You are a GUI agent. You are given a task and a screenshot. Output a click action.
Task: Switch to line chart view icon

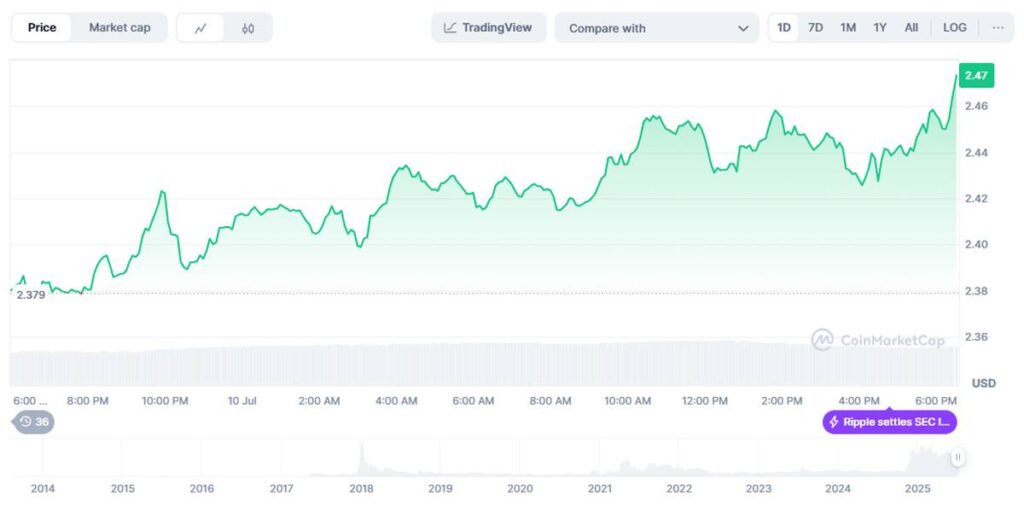click(200, 28)
